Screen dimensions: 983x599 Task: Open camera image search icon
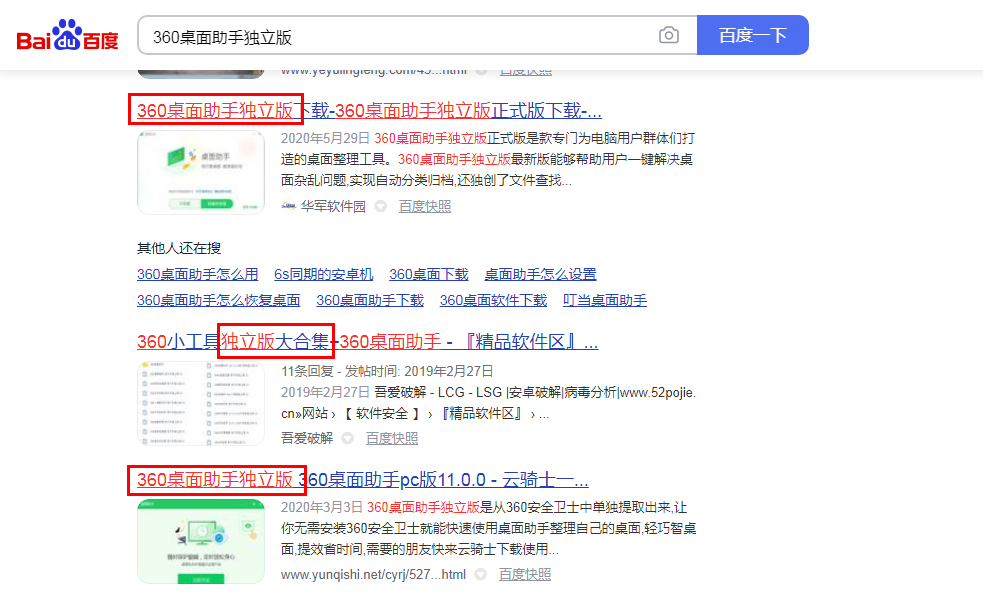click(x=668, y=35)
